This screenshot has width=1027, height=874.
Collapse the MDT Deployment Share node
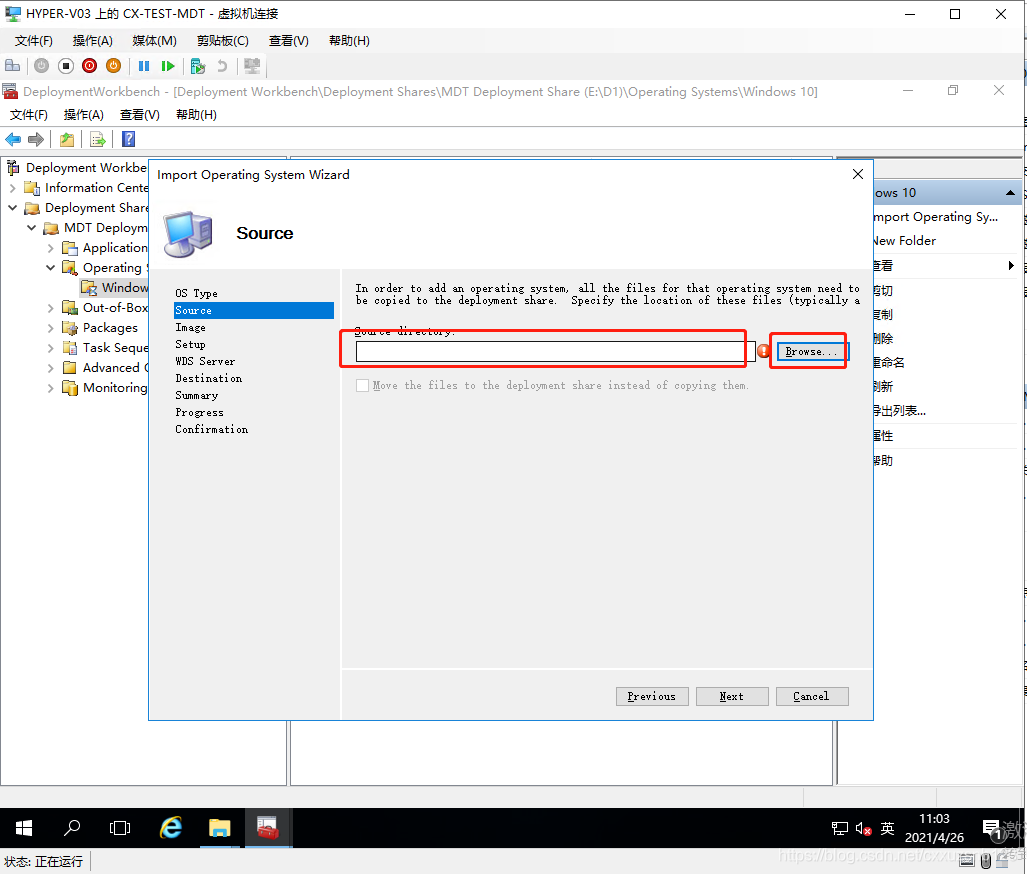pyautogui.click(x=31, y=227)
